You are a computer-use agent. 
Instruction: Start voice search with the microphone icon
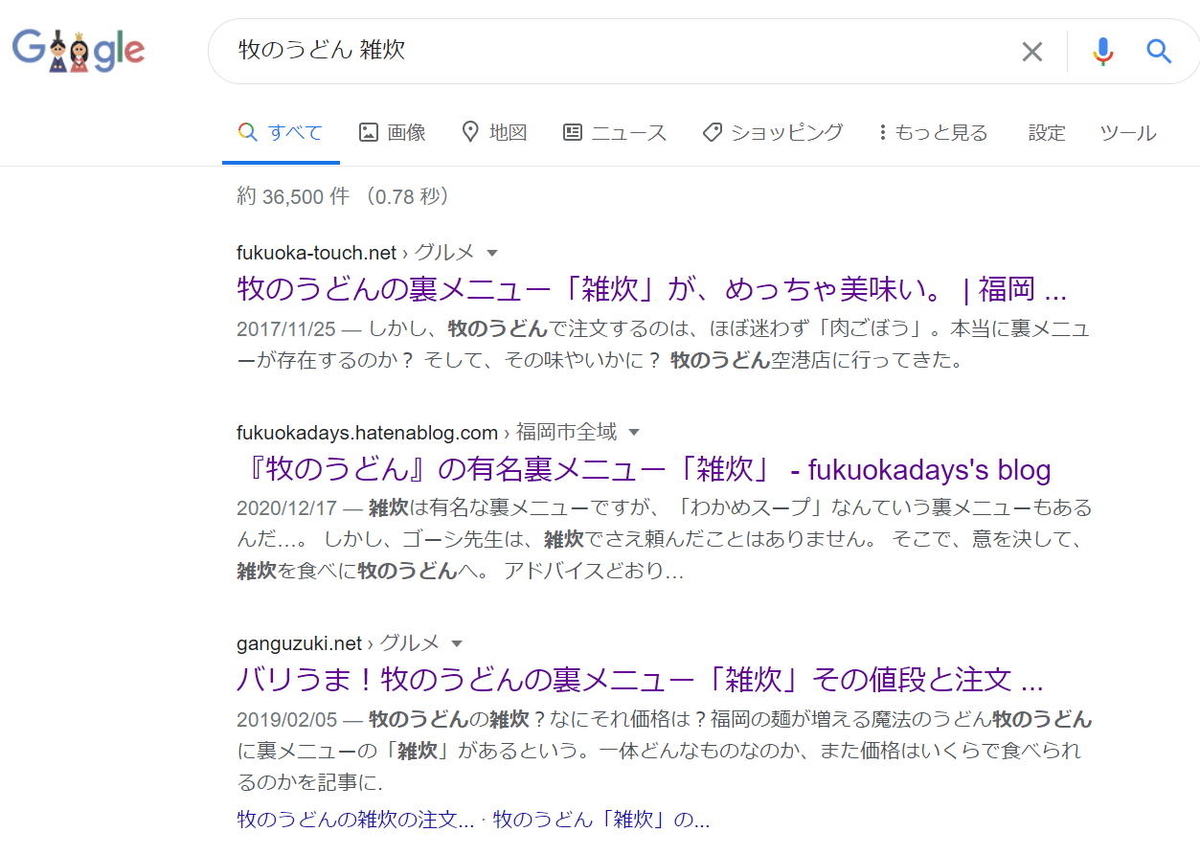click(x=1103, y=52)
